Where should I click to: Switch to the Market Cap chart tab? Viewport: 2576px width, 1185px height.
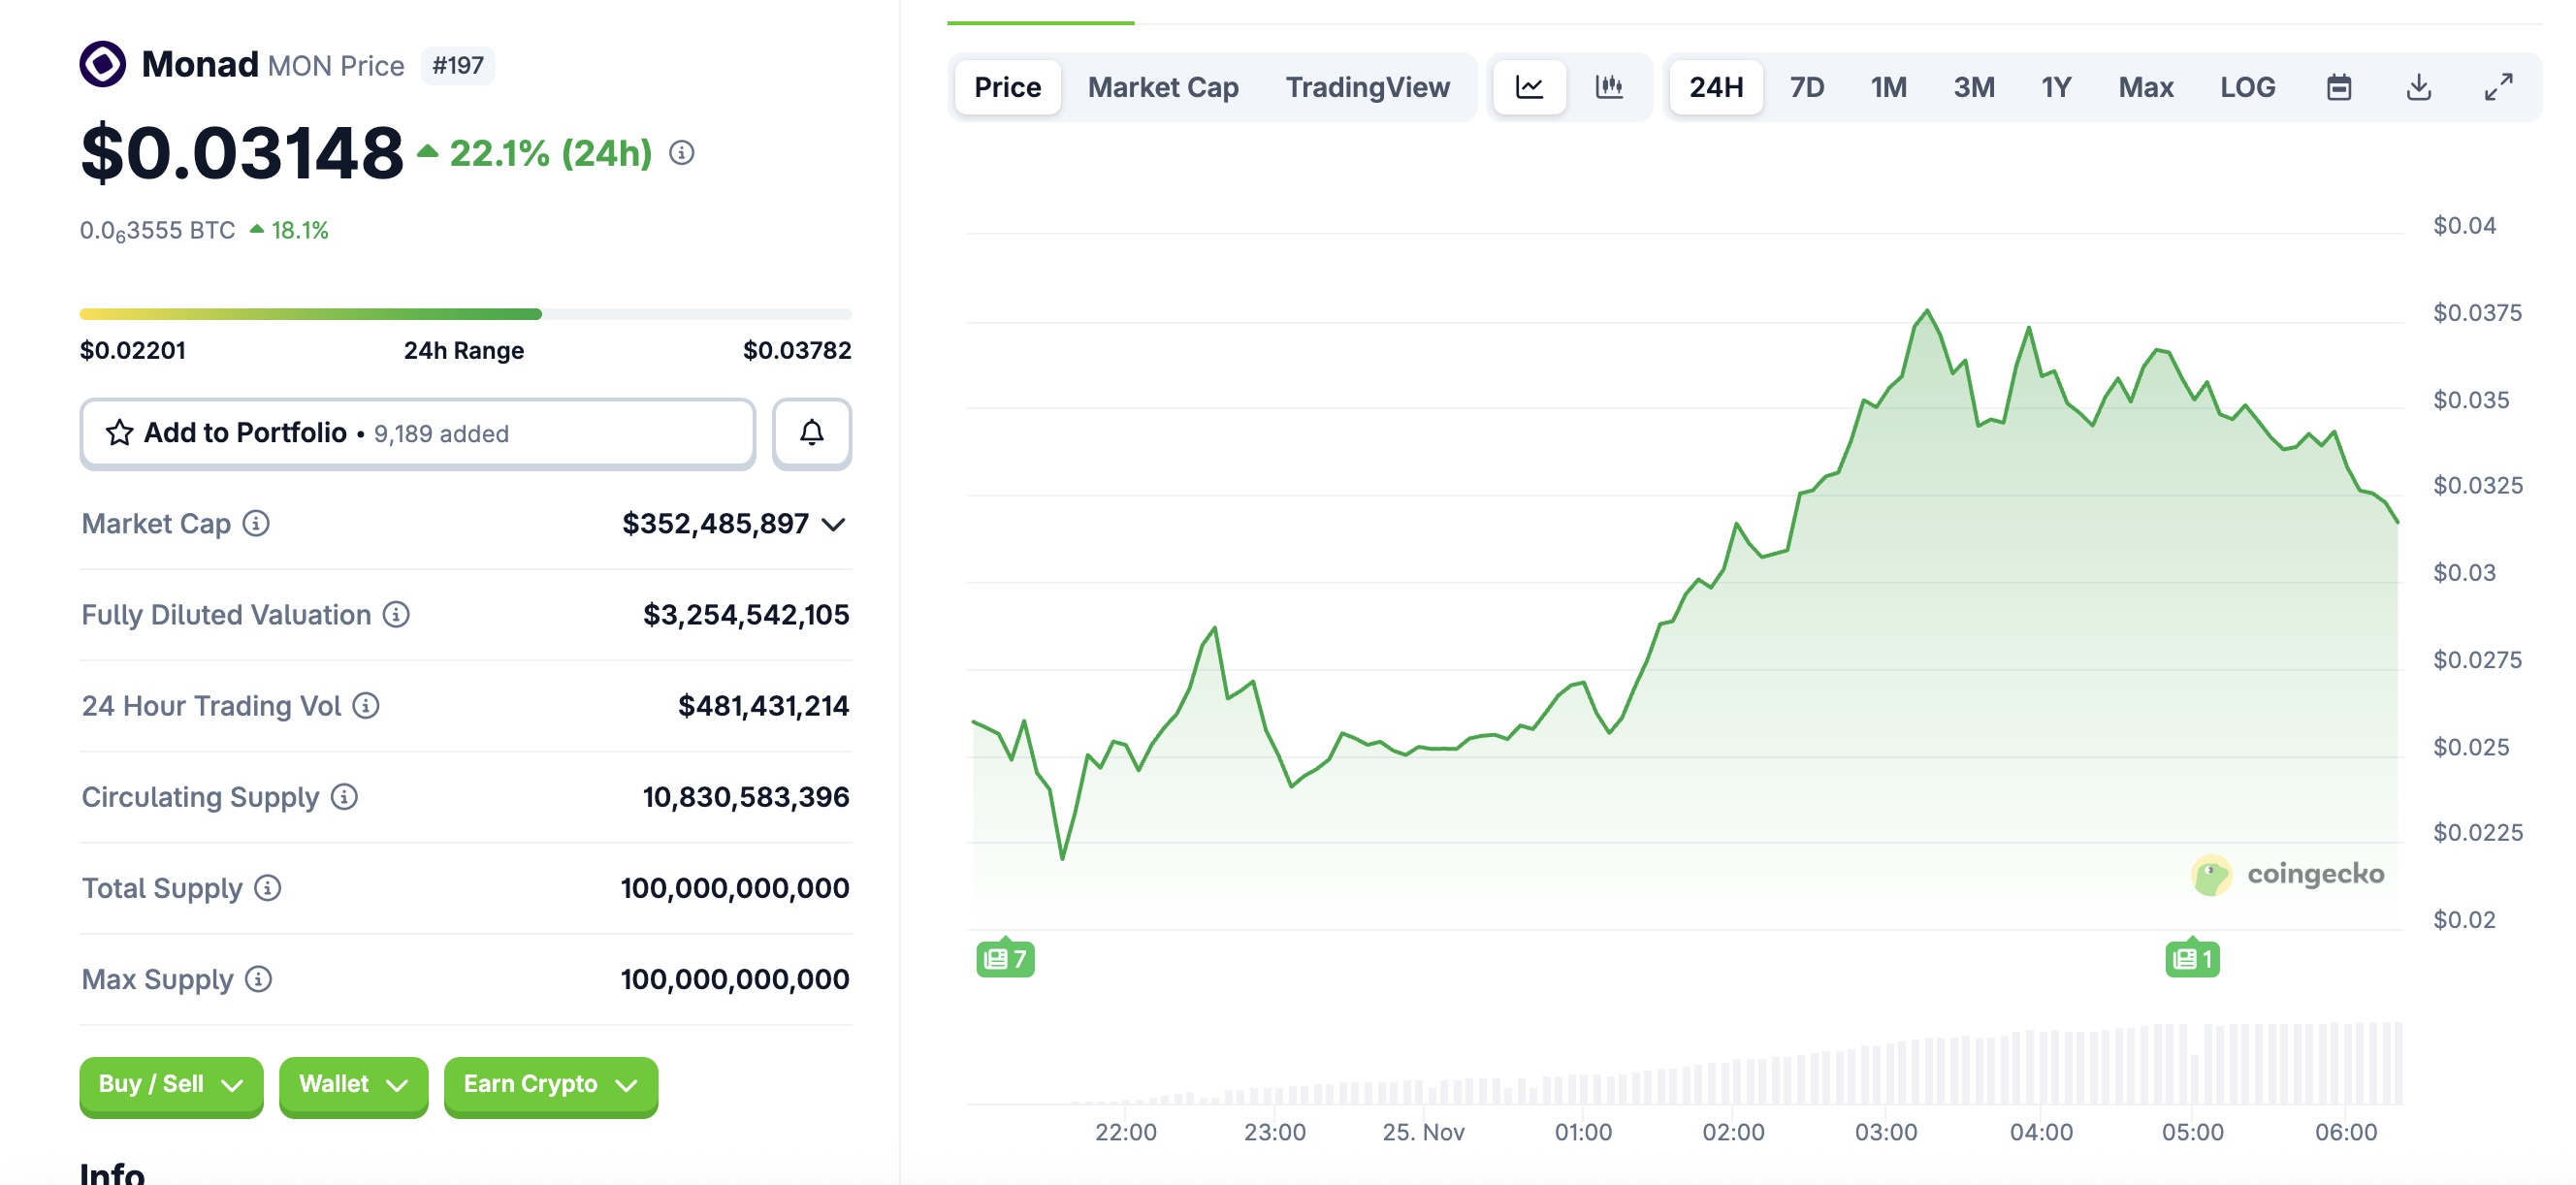pyautogui.click(x=1162, y=86)
